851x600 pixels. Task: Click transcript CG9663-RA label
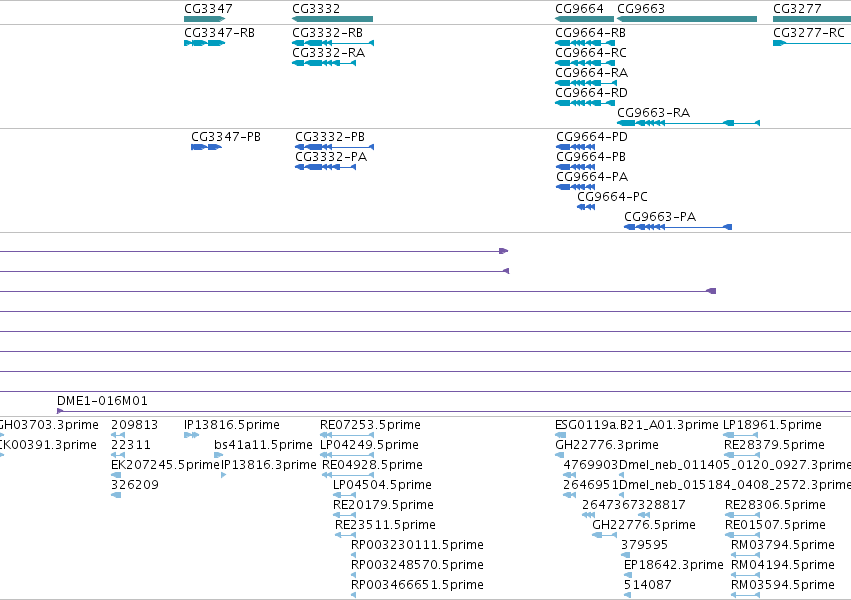653,113
